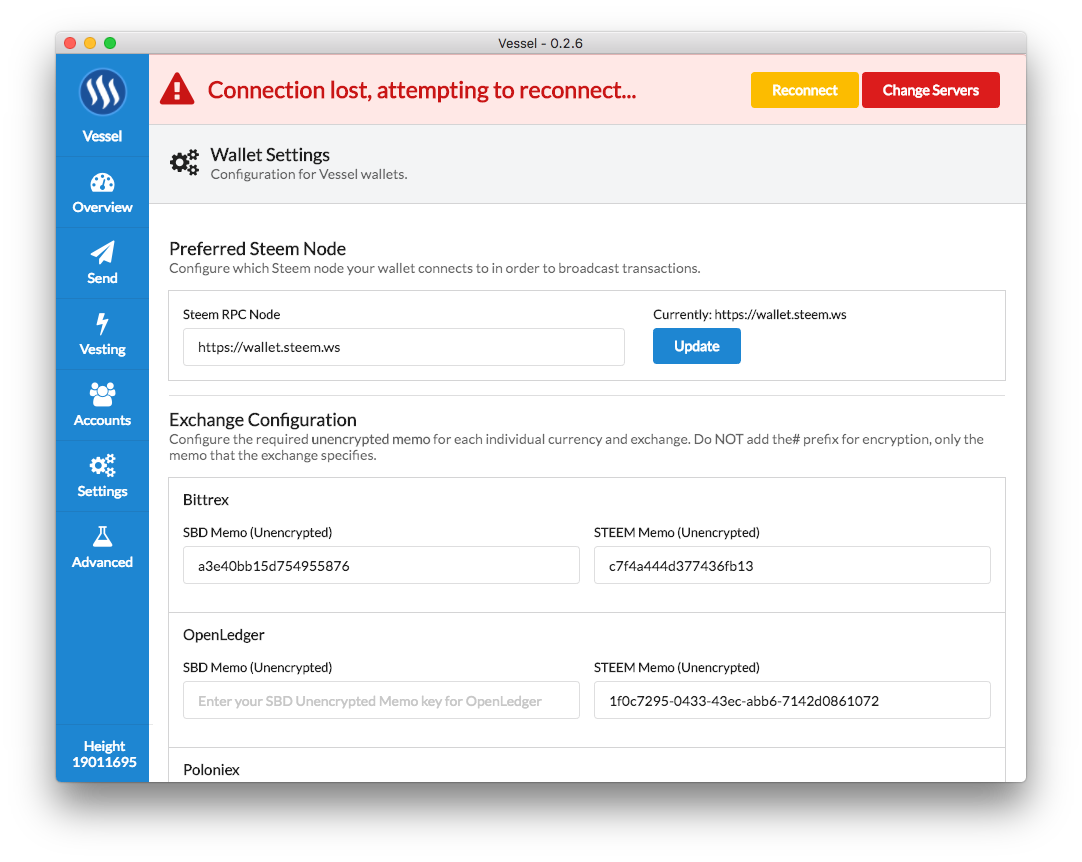1082x862 pixels.
Task: Click the Vessel label in the sidebar
Action: pyautogui.click(x=102, y=136)
